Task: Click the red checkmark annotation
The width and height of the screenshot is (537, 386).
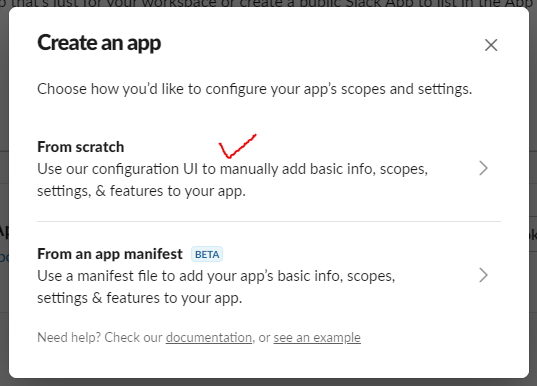Action: pos(237,146)
